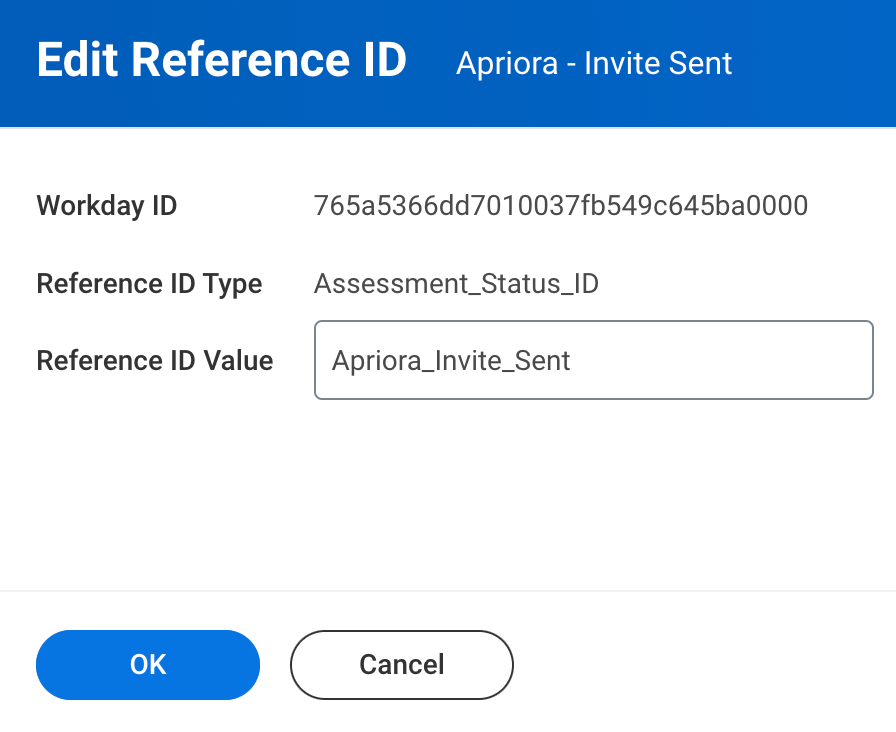Viewport: 896px width, 732px height.
Task: Select the Workday ID value 765a5366dd7010037fb549c645ba0000
Action: click(561, 206)
